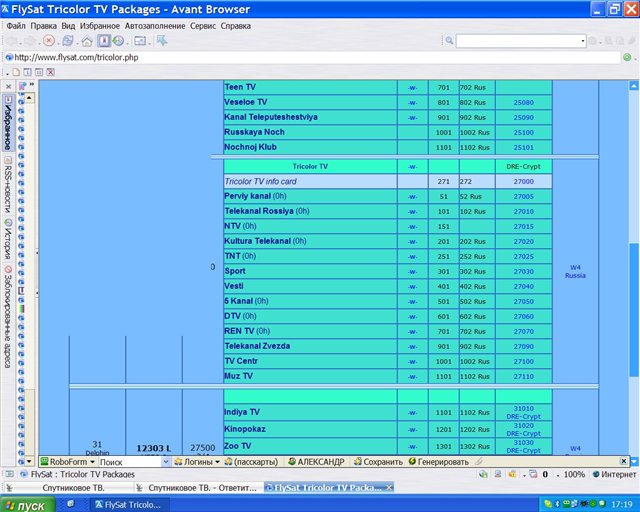The height and width of the screenshot is (512, 640).
Task: Click the address bar URL field
Action: pyautogui.click(x=314, y=57)
